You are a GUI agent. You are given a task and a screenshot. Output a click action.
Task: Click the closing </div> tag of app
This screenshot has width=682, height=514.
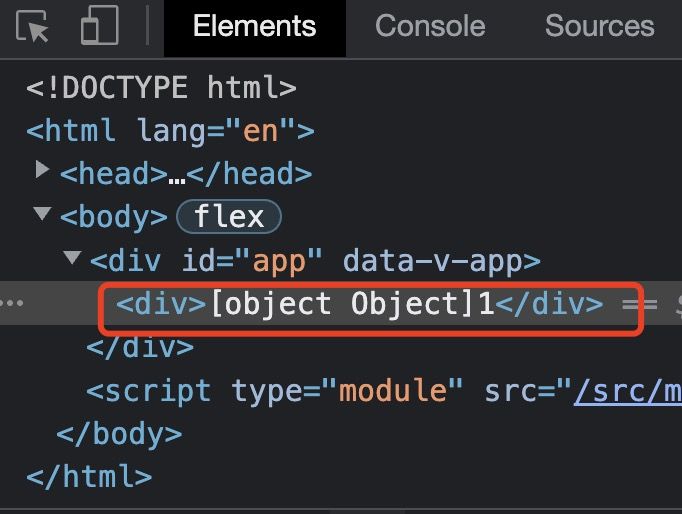140,347
